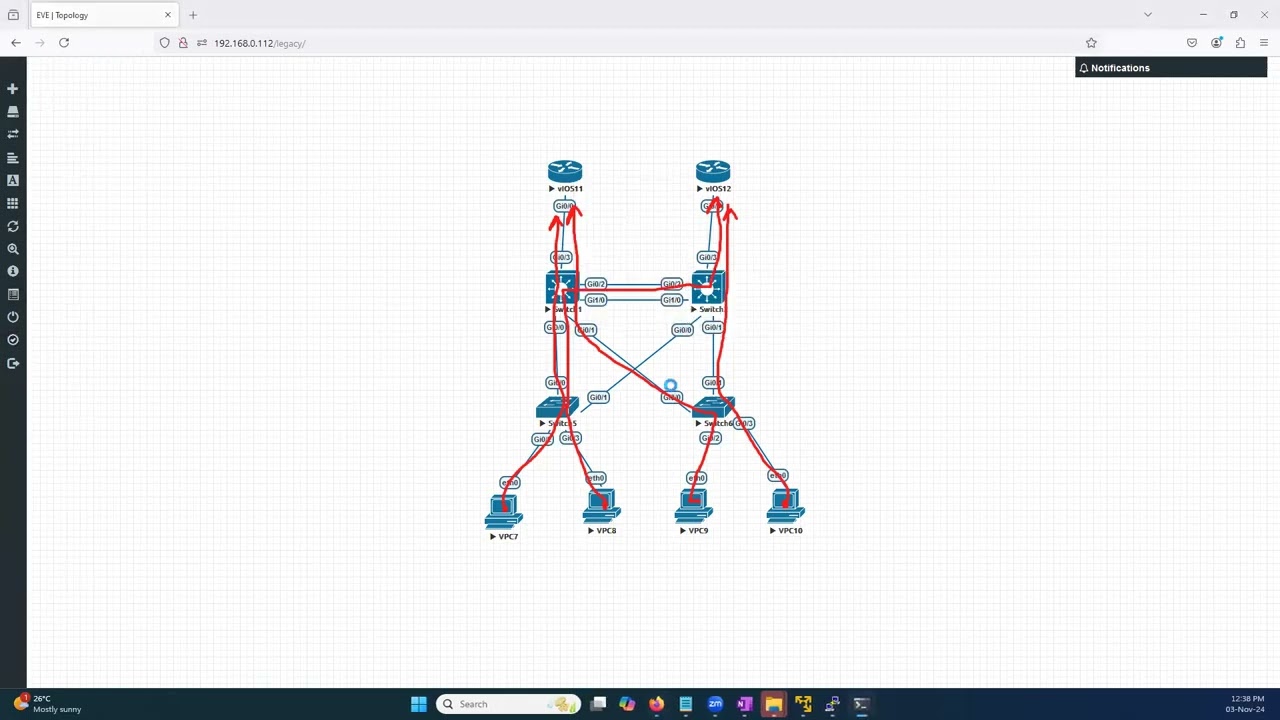Open the Firefox application menu (hamburger)

click(x=1264, y=43)
